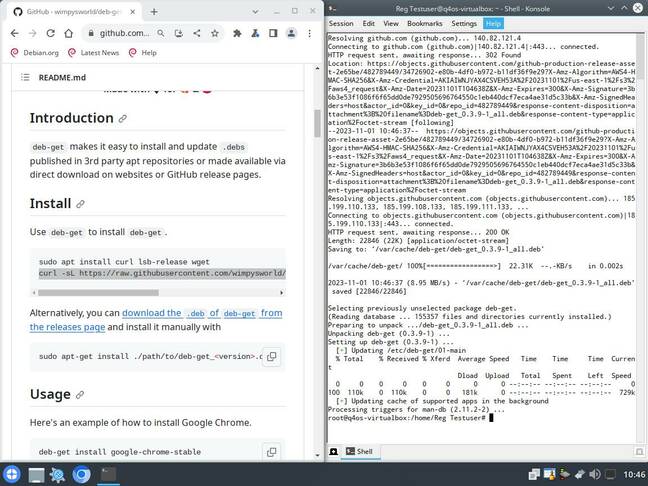Reload the GitHub page
This screenshot has height=486, width=648.
(x=50, y=33)
